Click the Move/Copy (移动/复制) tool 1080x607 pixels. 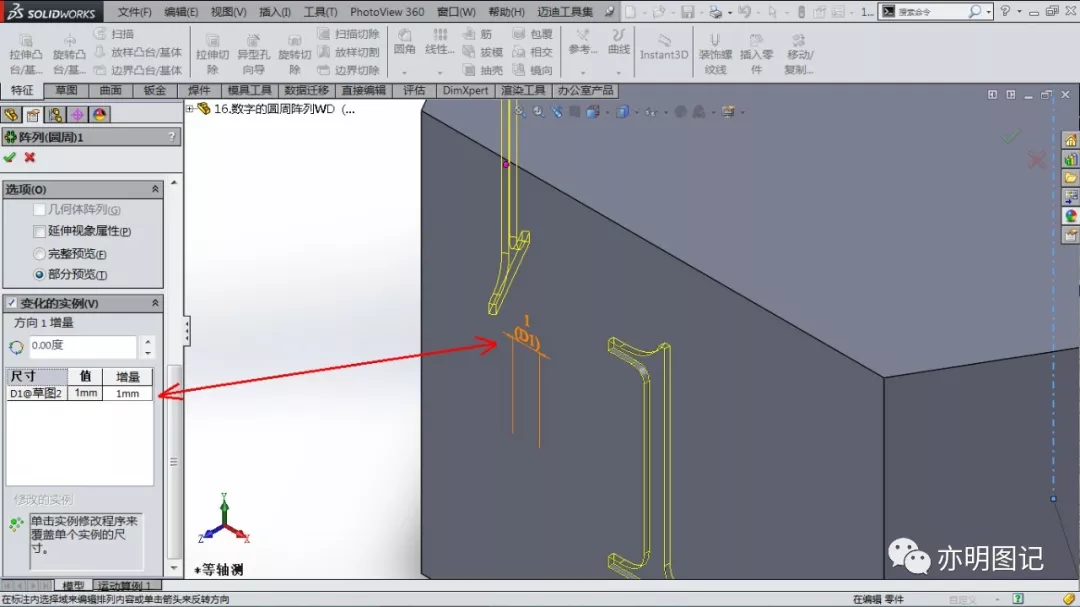pyautogui.click(x=798, y=53)
